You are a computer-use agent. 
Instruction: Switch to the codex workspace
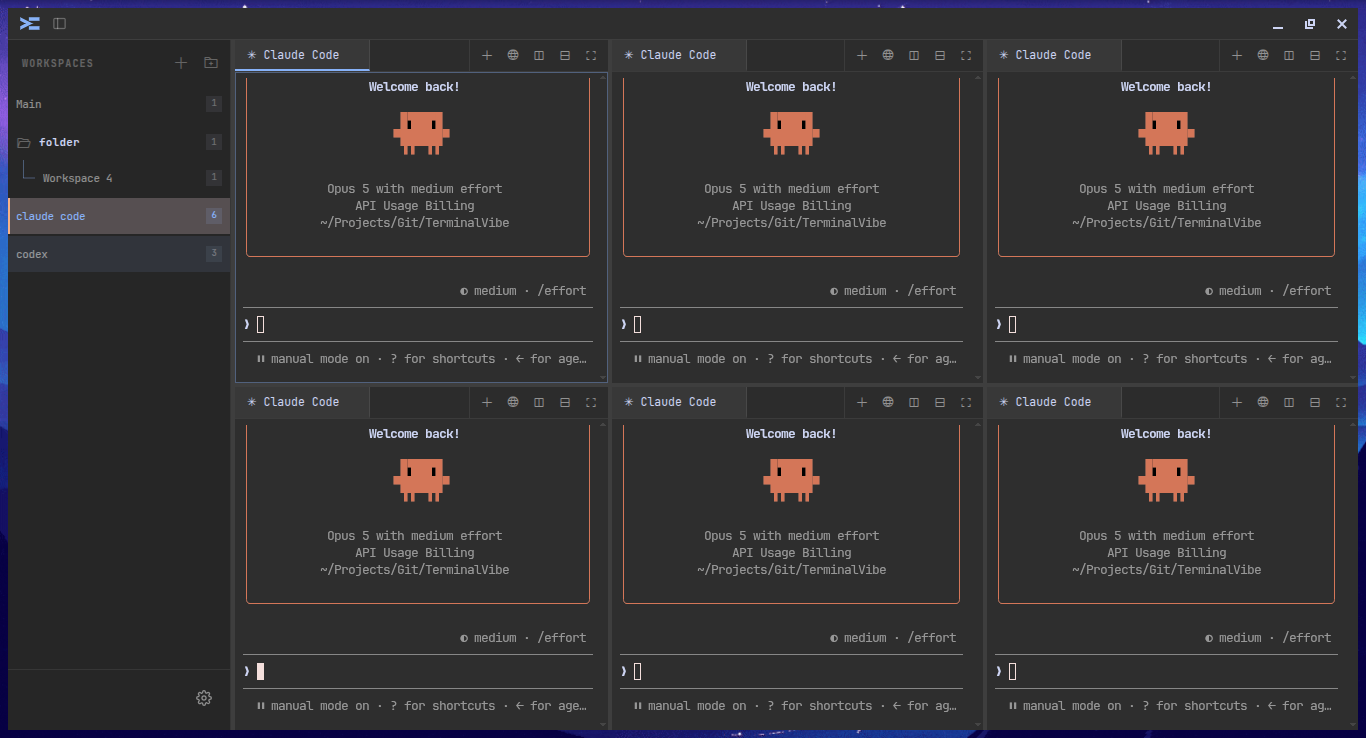[119, 254]
